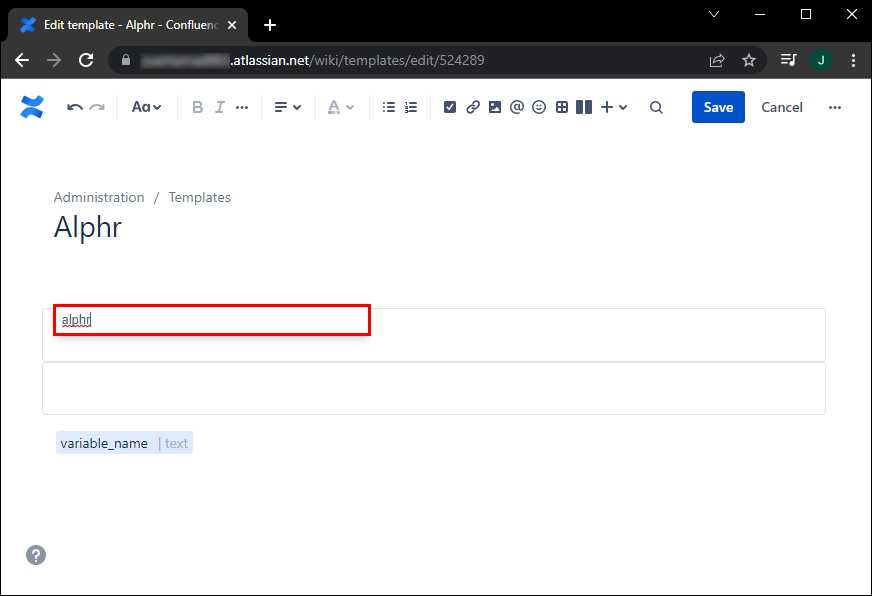Close the Edit template browser tab
This screenshot has width=872, height=596.
pos(232,25)
